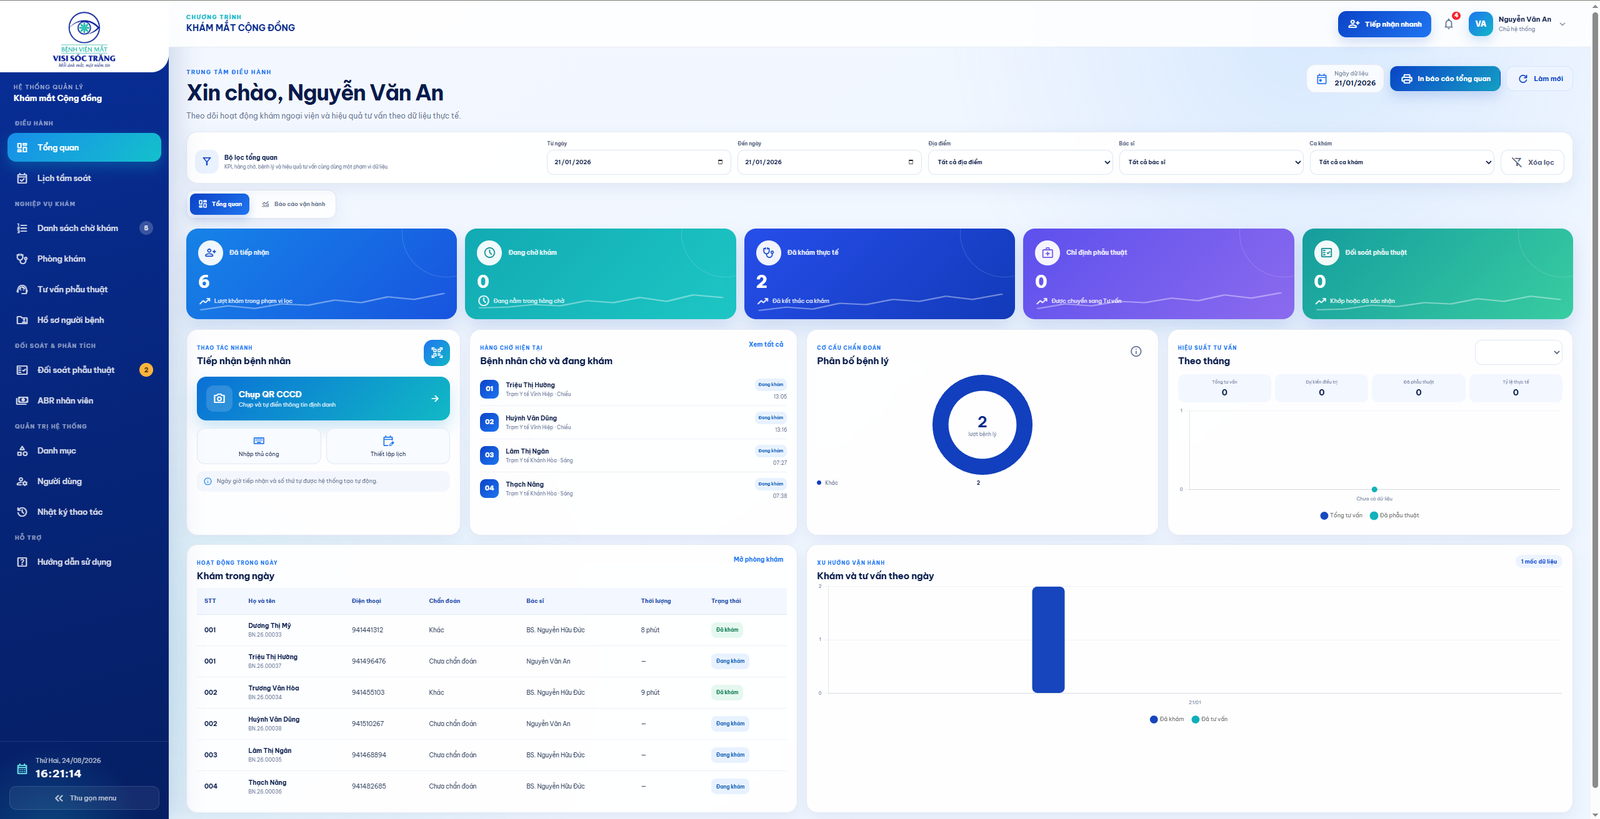
Task: Click the Đến ngày date field
Action: click(829, 162)
